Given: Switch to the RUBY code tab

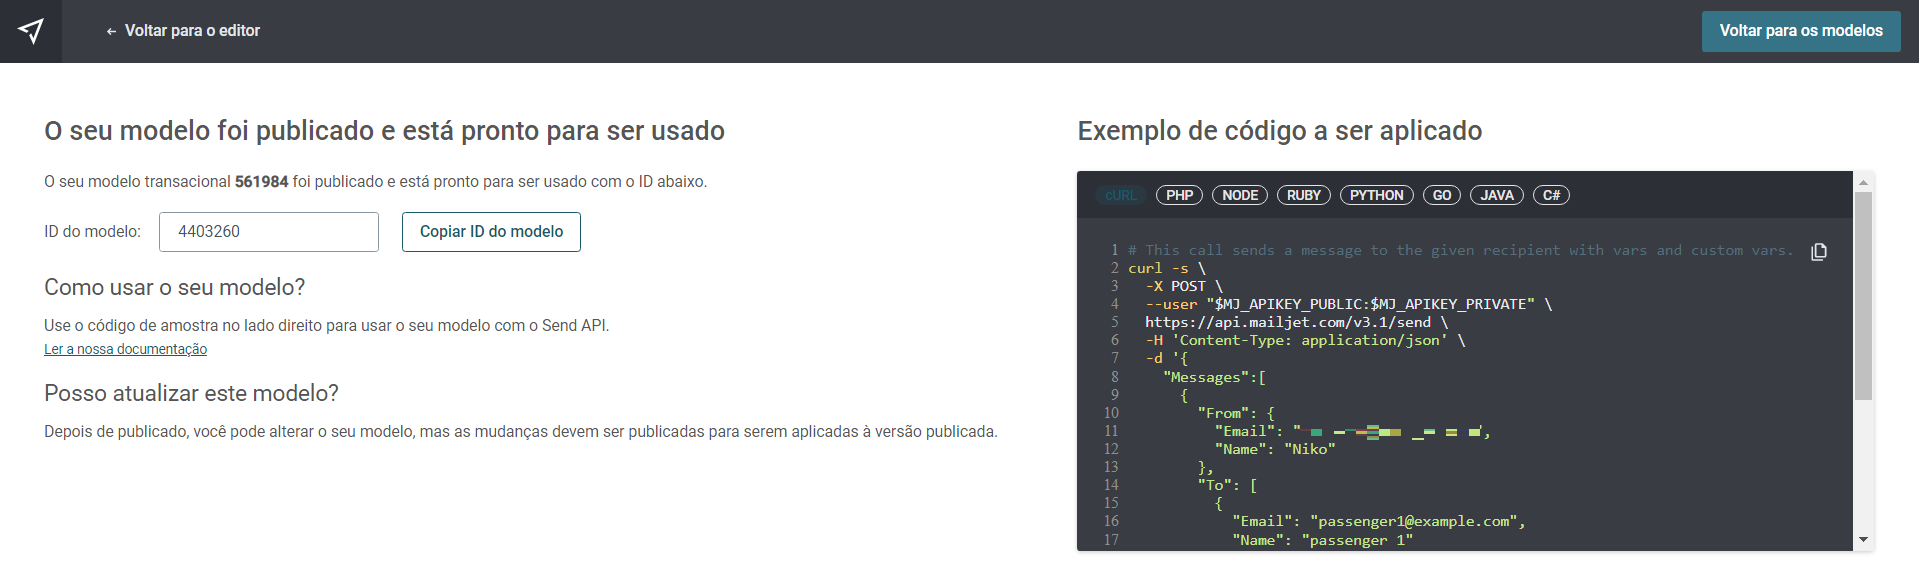Looking at the screenshot, I should pyautogui.click(x=1304, y=195).
